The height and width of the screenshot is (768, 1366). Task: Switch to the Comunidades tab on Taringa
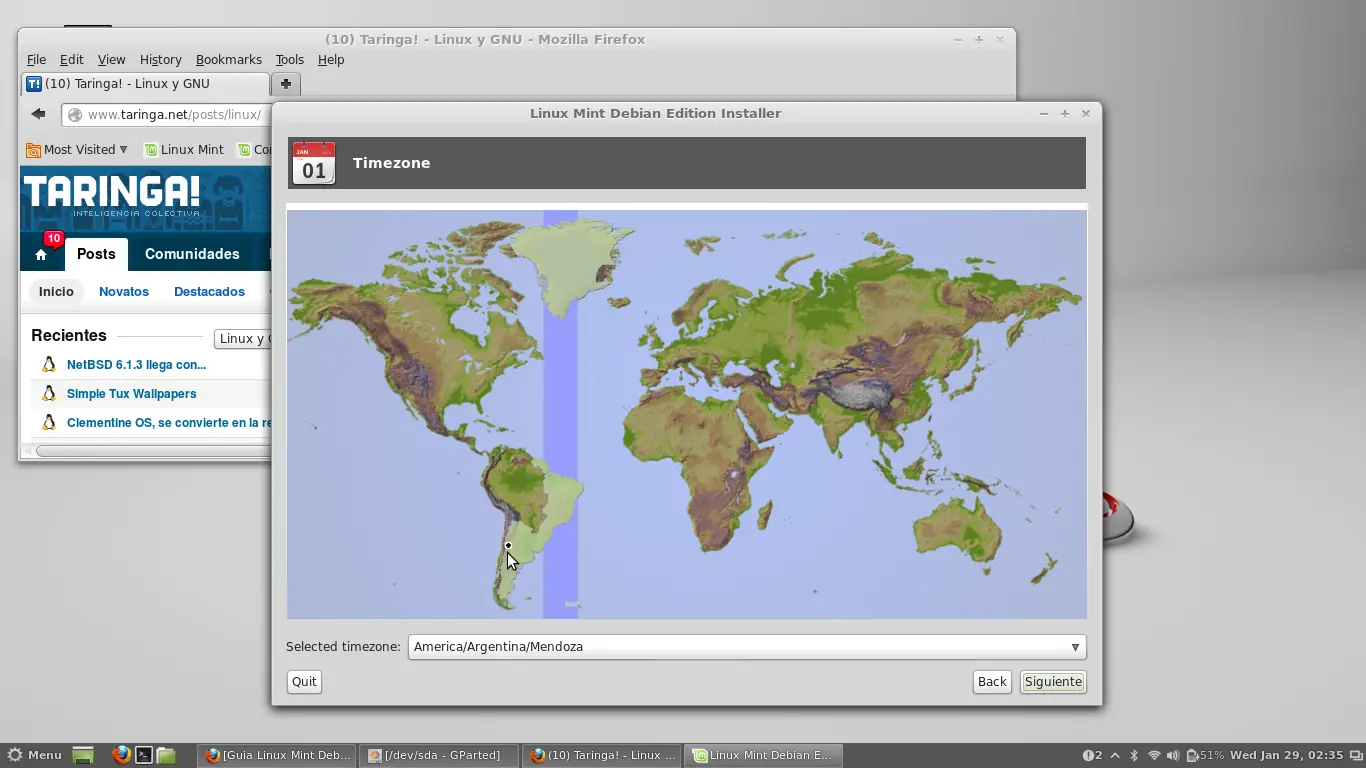pyautogui.click(x=192, y=254)
